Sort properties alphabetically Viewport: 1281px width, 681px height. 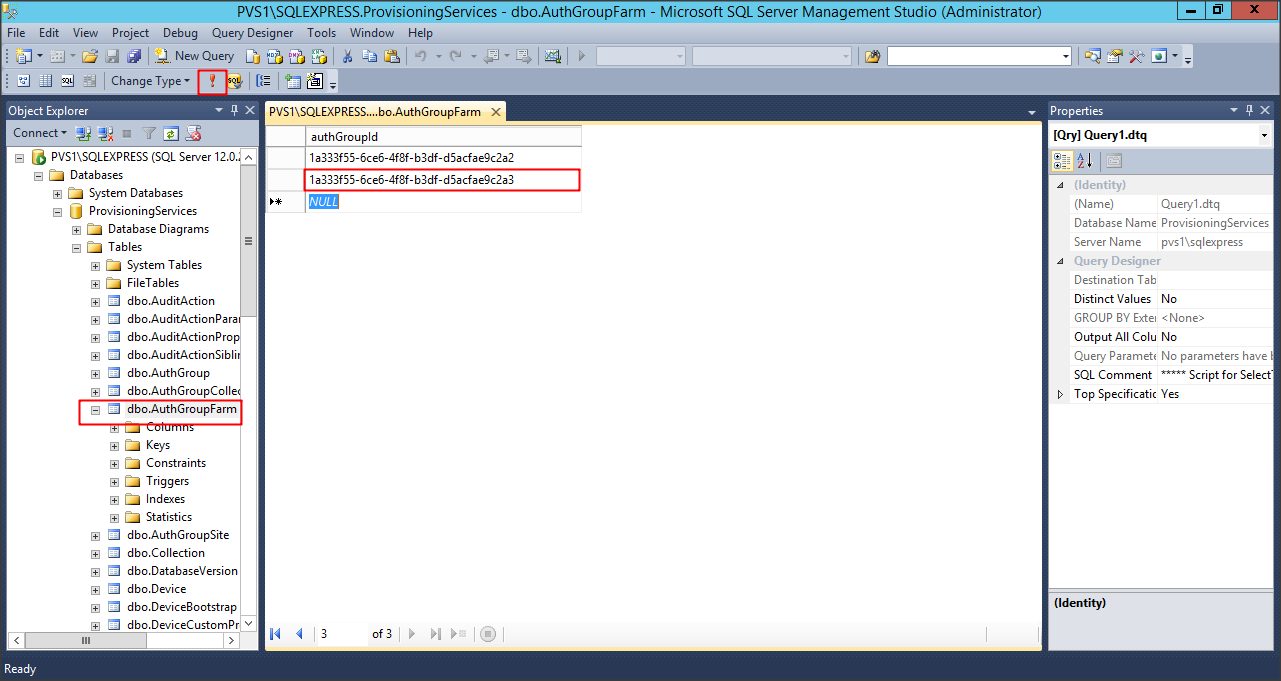coord(1087,161)
